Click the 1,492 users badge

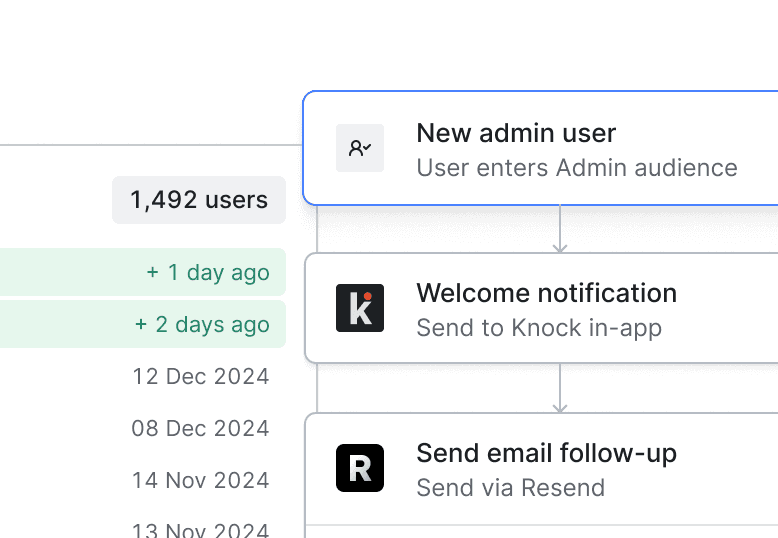tap(199, 200)
